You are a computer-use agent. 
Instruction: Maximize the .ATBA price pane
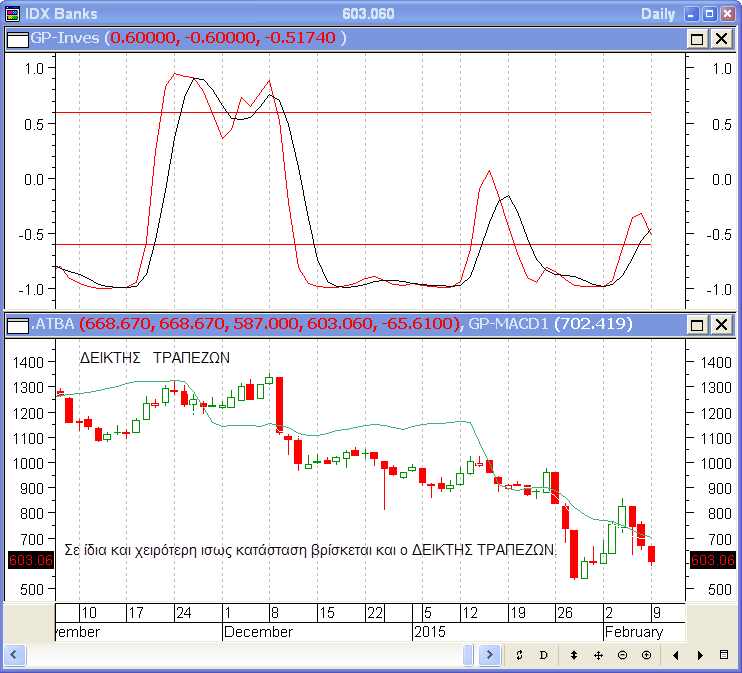click(697, 325)
